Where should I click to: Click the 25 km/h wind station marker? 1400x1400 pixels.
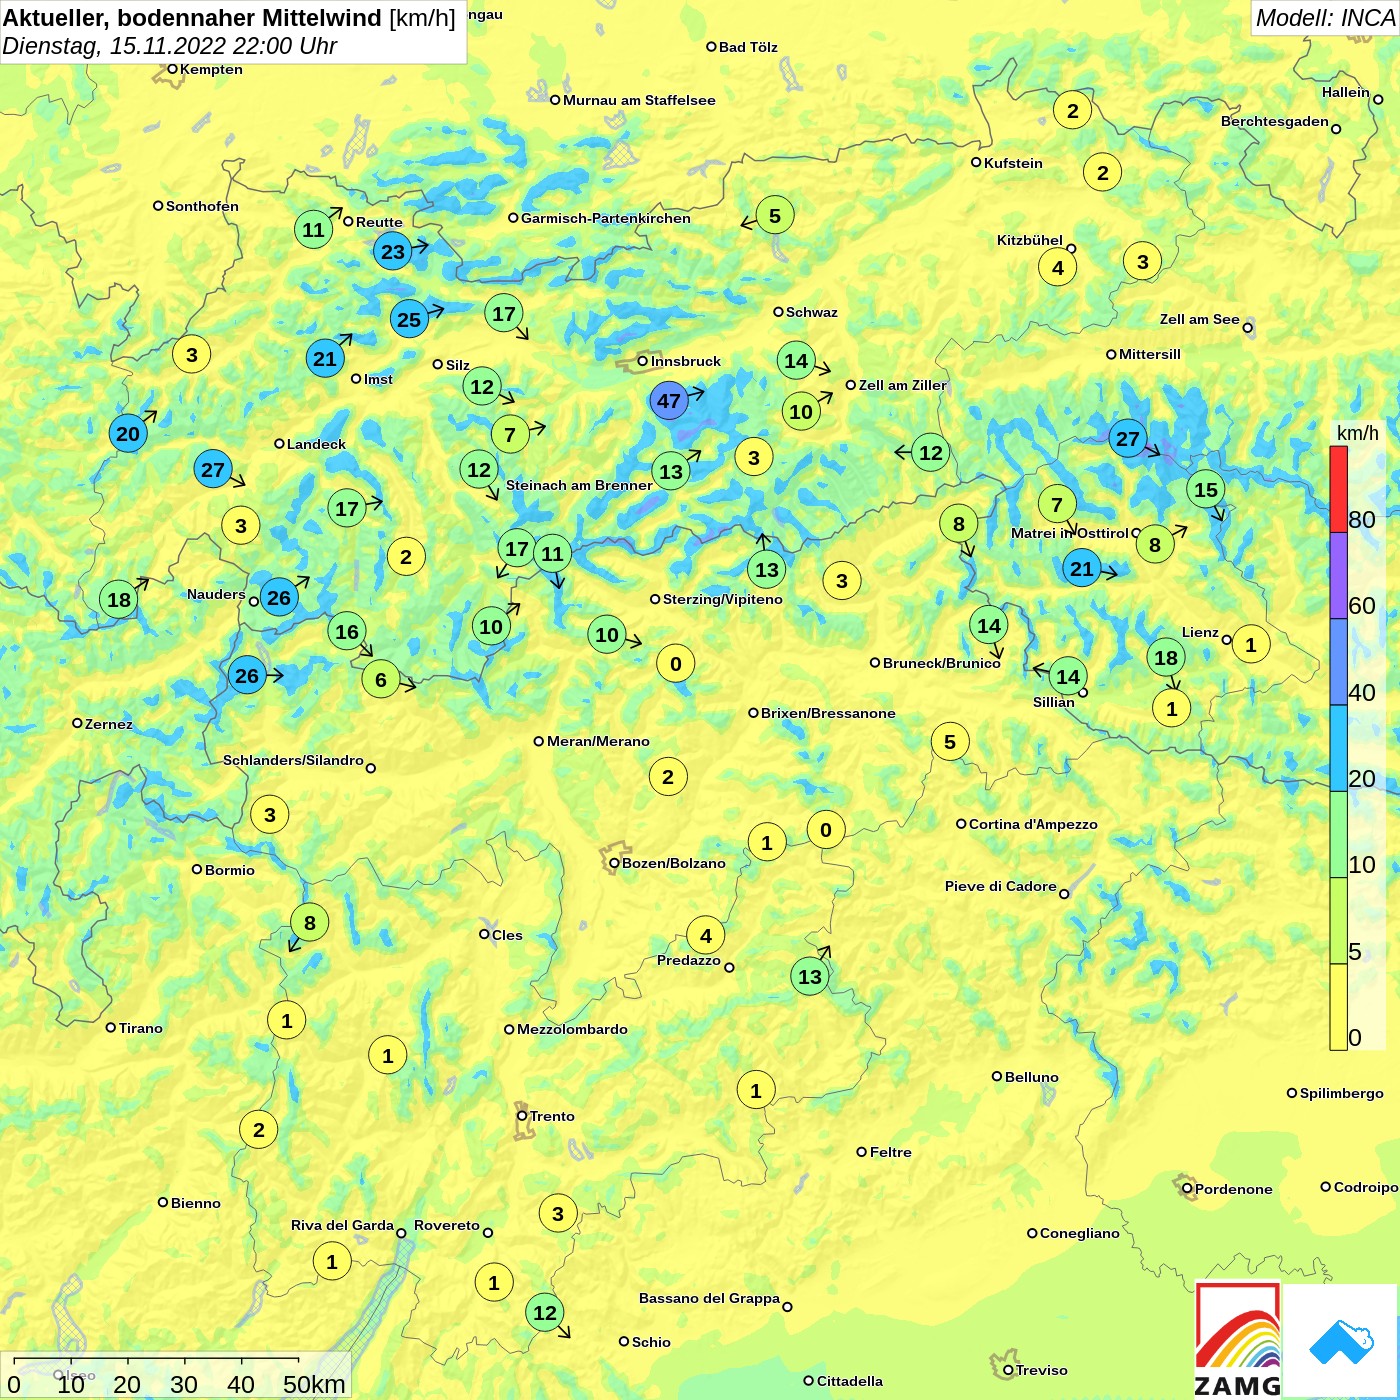coord(409,319)
